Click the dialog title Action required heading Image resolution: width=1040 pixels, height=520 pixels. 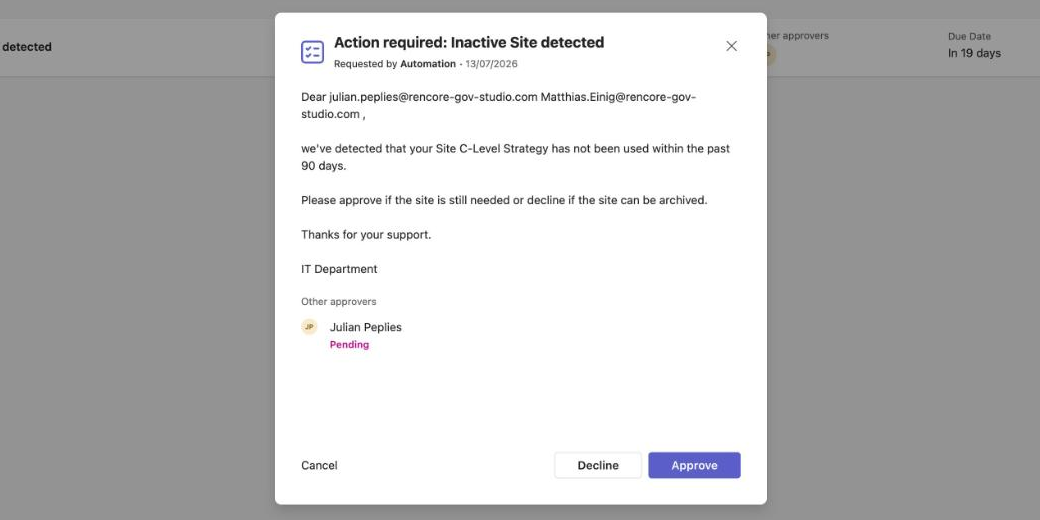(469, 42)
